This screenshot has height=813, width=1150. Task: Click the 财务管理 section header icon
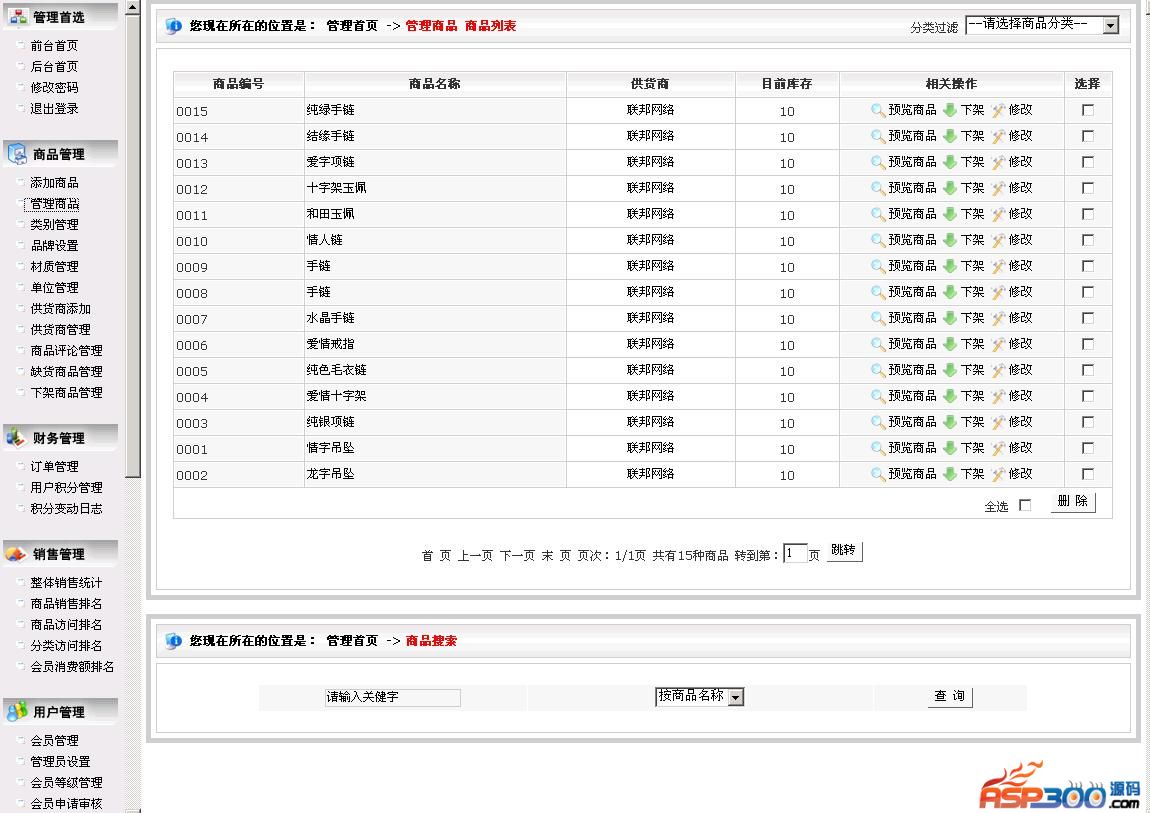tap(15, 438)
